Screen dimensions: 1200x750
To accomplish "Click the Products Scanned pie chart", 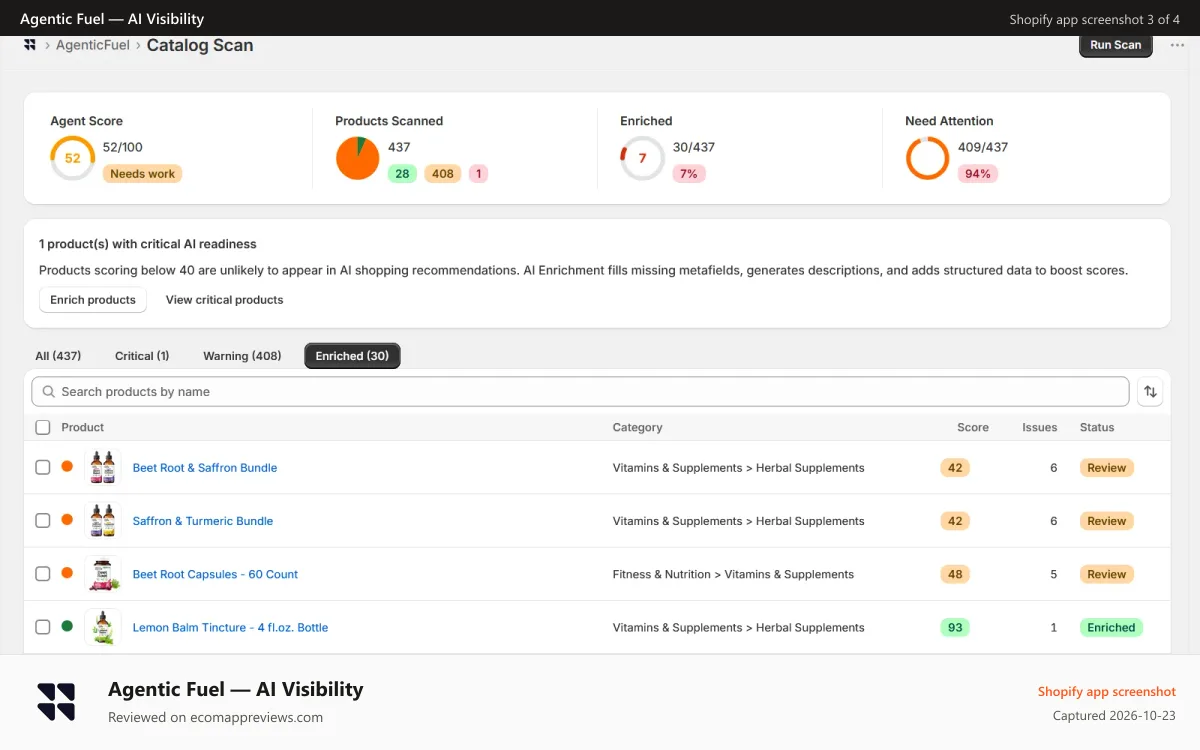I will [357, 158].
